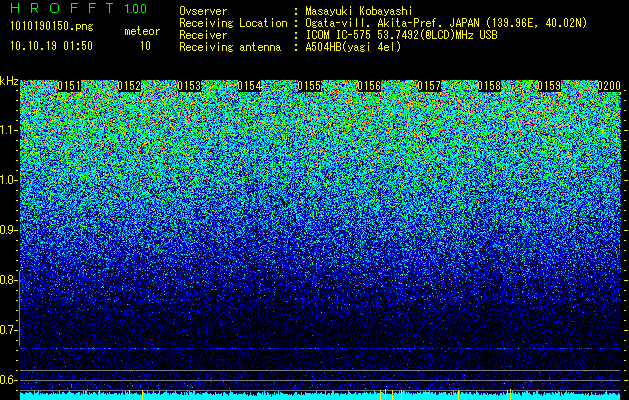The width and height of the screenshot is (629, 400).
Task: Click the 0.9 frequency axis label
Action: [8, 230]
